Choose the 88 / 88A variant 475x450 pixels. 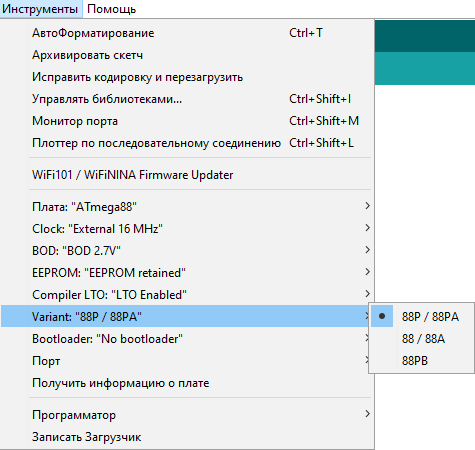[422, 338]
